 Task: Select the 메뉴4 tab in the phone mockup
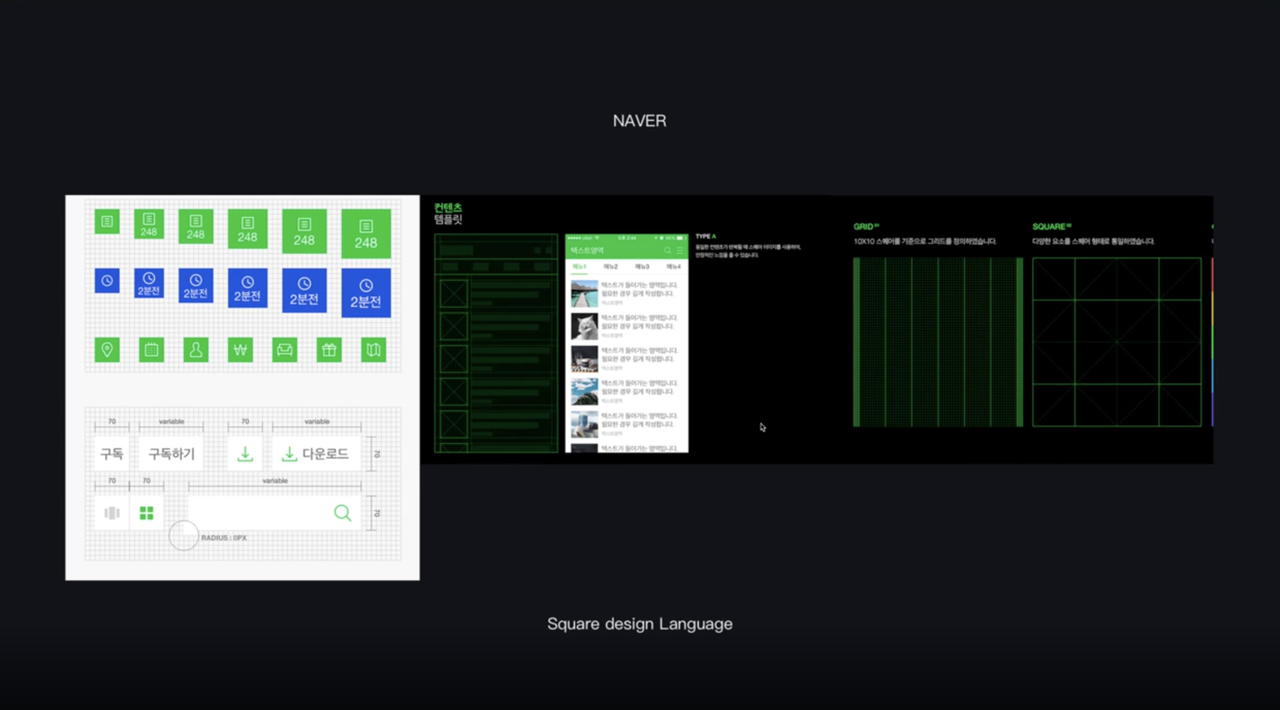[673, 267]
